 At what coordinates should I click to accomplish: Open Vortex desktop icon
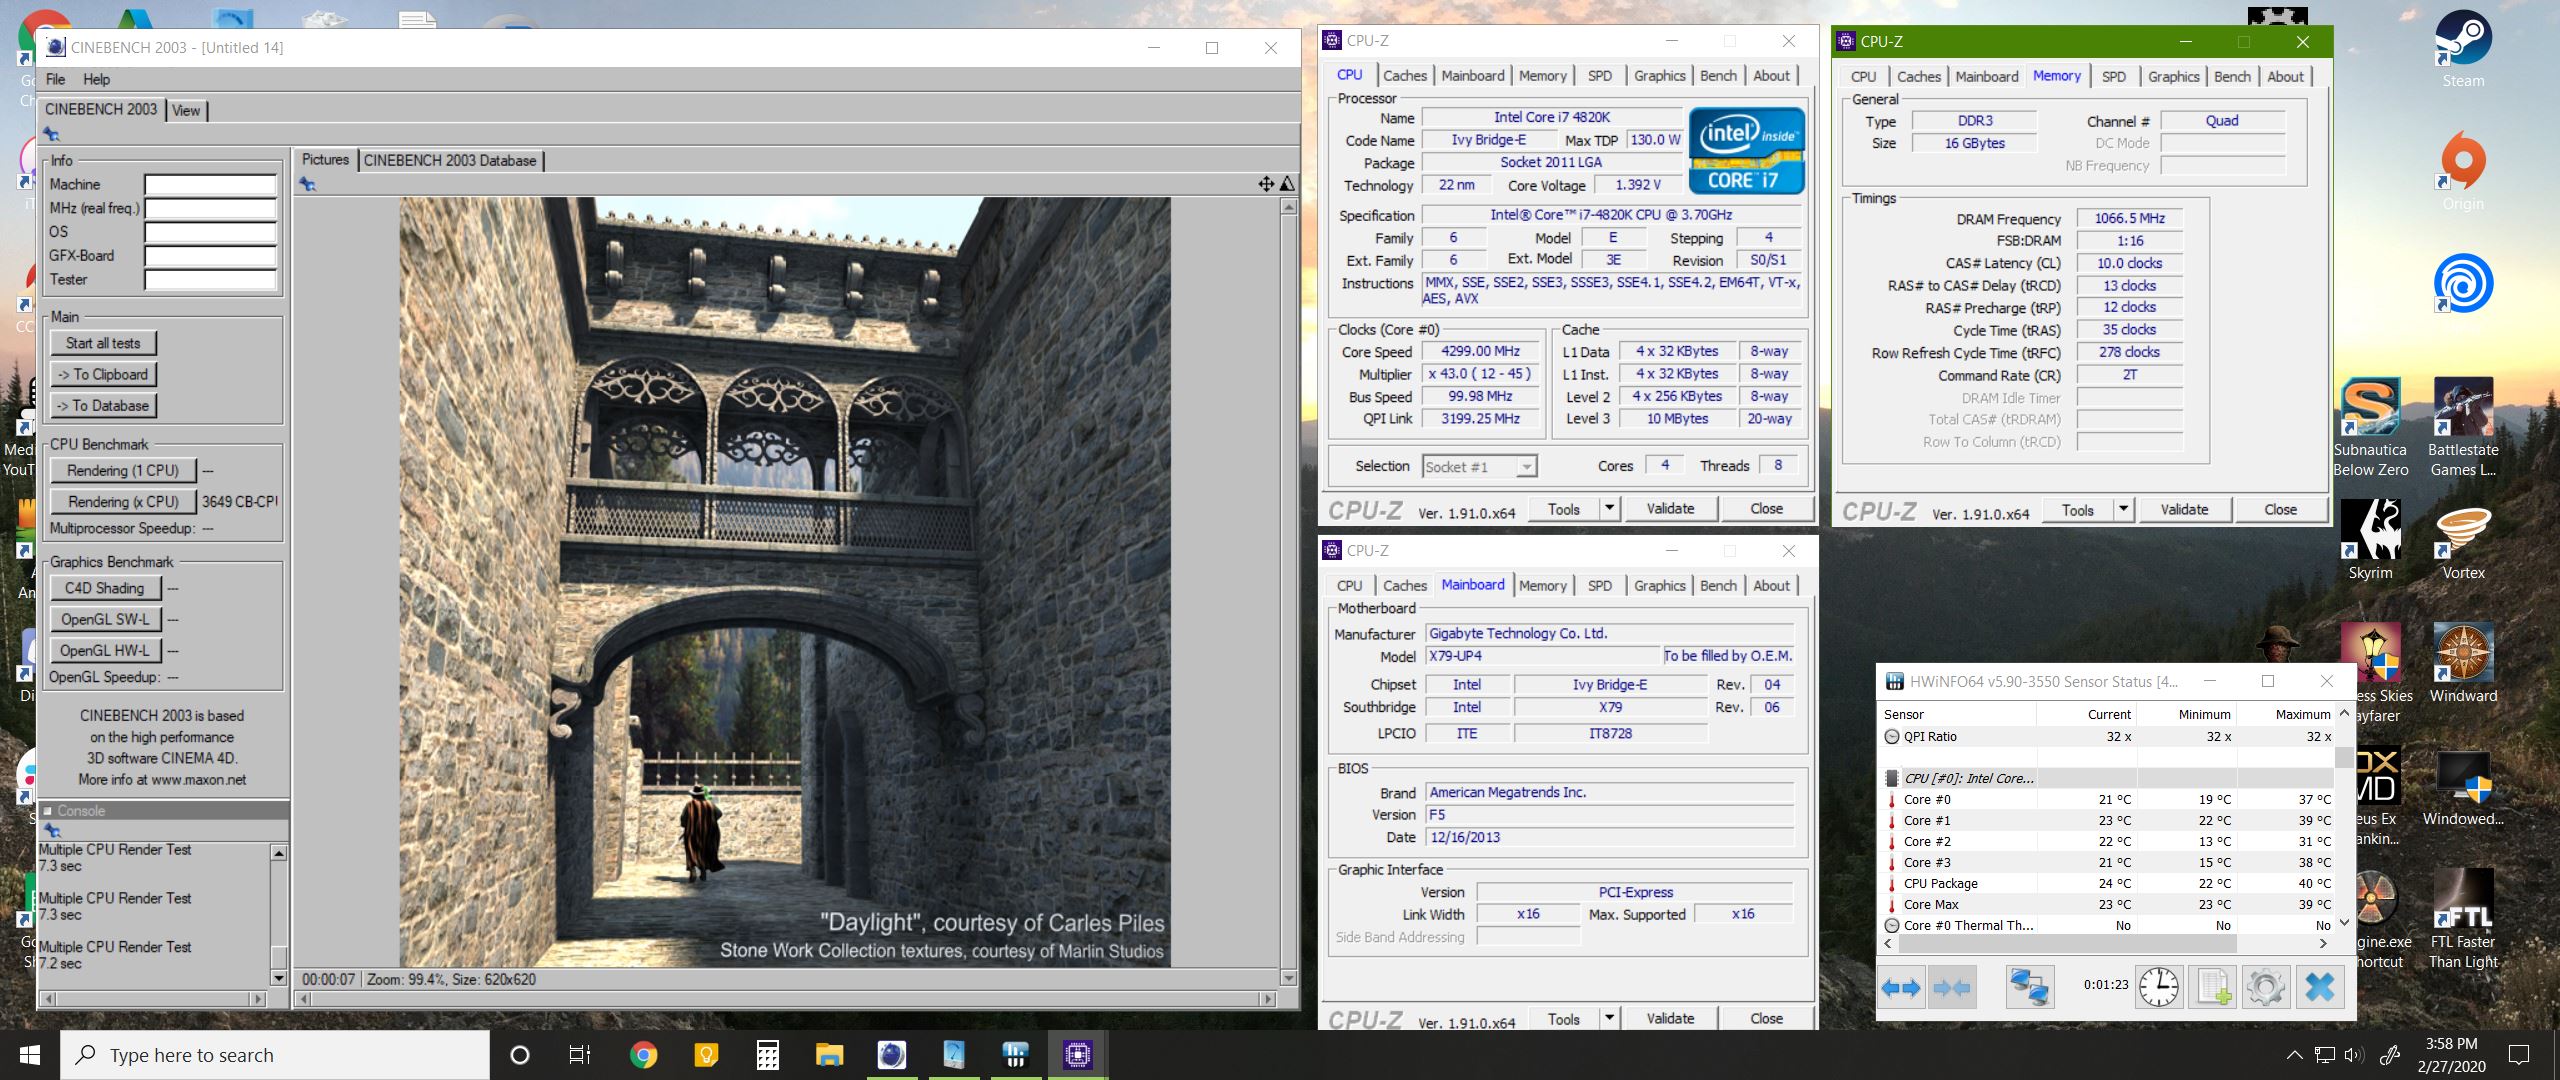[x=2462, y=540]
